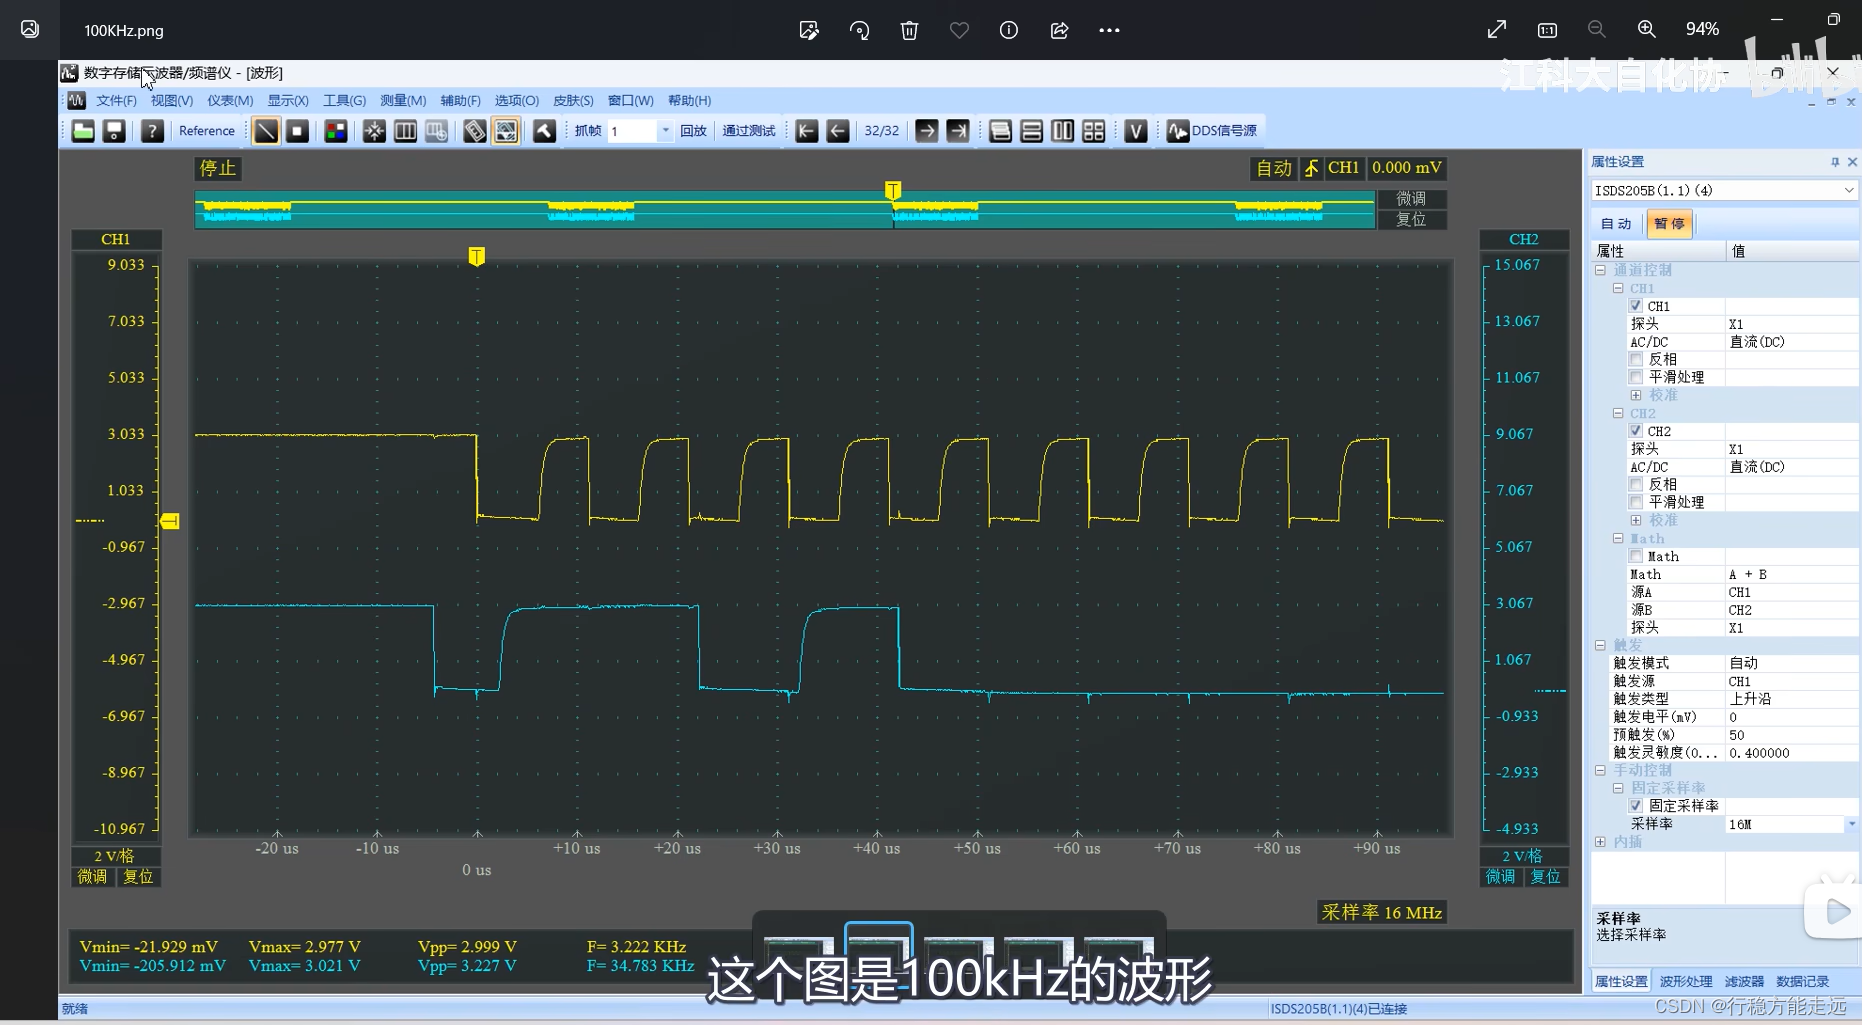This screenshot has height=1025, width=1862.
Task: Click the snowflake freeze icon in toolbar
Action: pos(374,131)
